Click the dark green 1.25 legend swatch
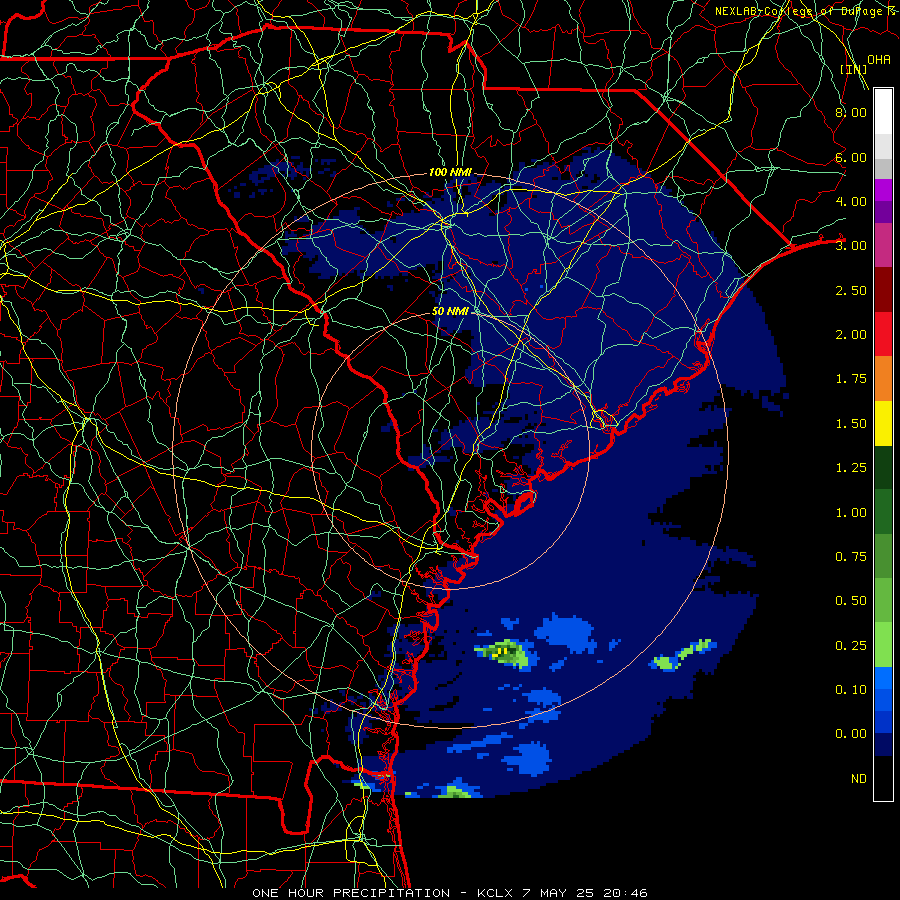The image size is (900, 900). pos(883,467)
